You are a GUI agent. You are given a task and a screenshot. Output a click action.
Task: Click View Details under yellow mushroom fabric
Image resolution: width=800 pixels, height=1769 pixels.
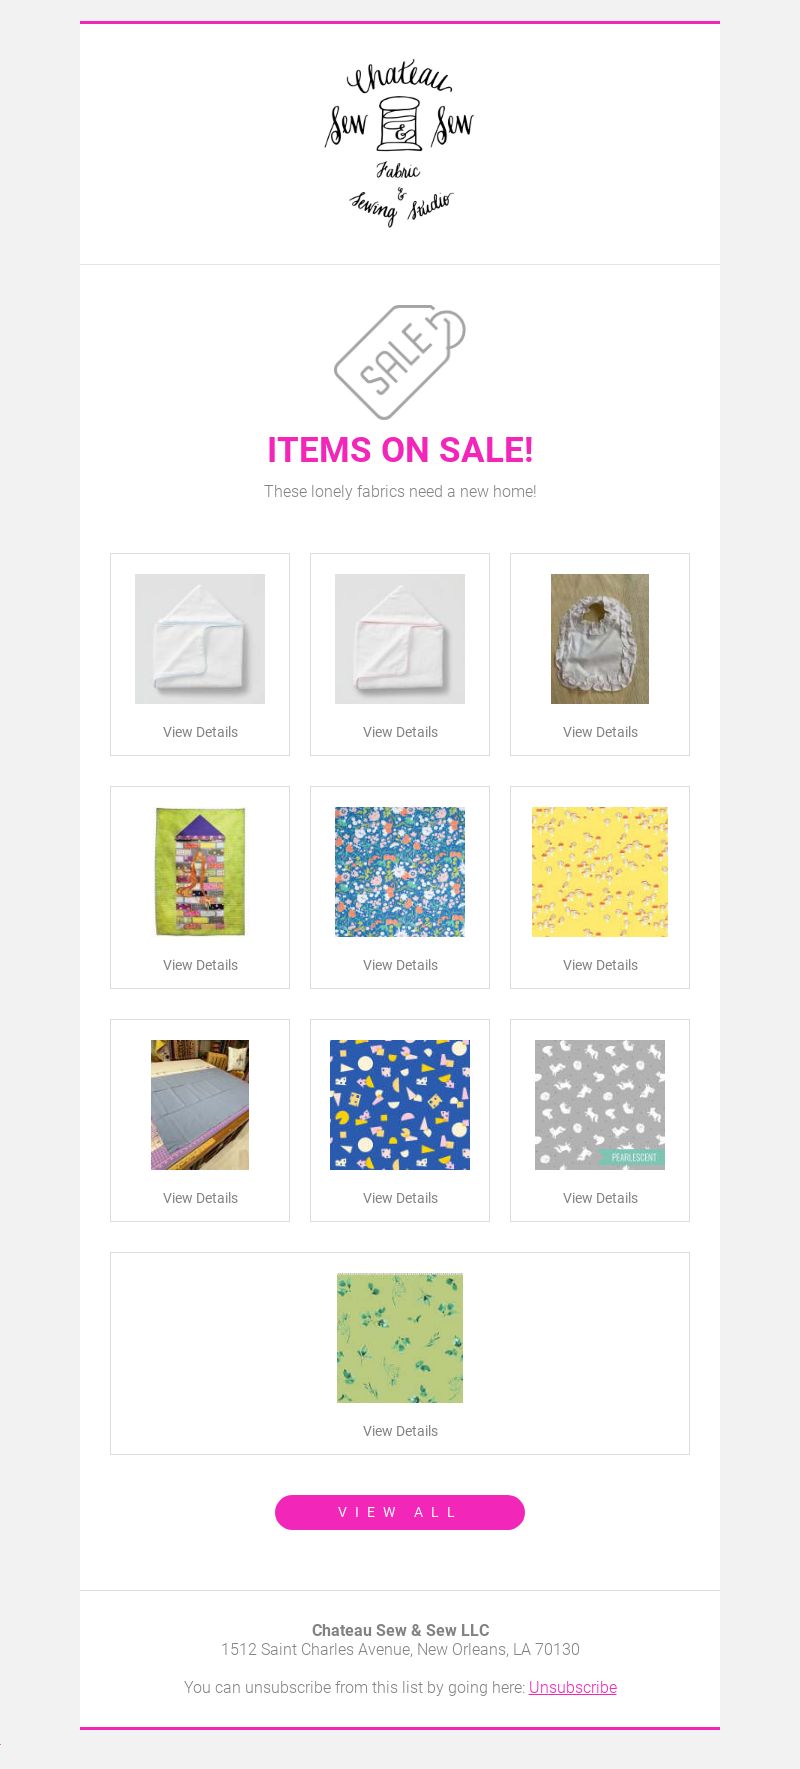coord(600,965)
